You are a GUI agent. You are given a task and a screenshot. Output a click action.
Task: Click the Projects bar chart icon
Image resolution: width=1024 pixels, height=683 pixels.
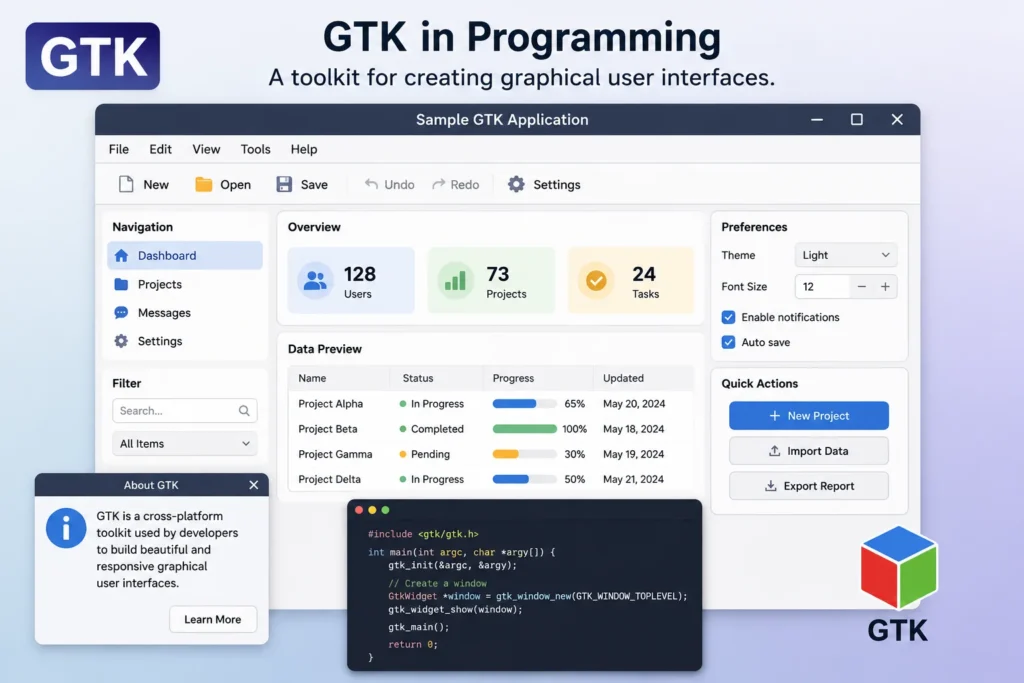(455, 280)
